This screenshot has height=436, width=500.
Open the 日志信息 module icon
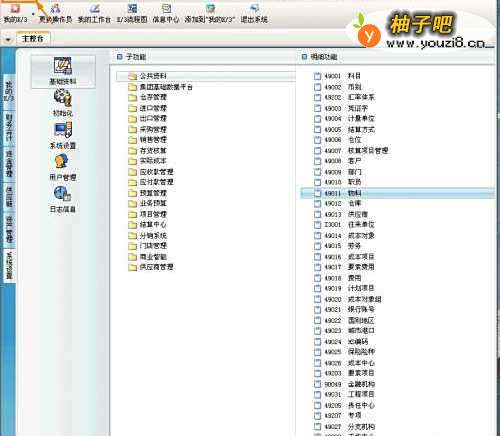pyautogui.click(x=63, y=199)
